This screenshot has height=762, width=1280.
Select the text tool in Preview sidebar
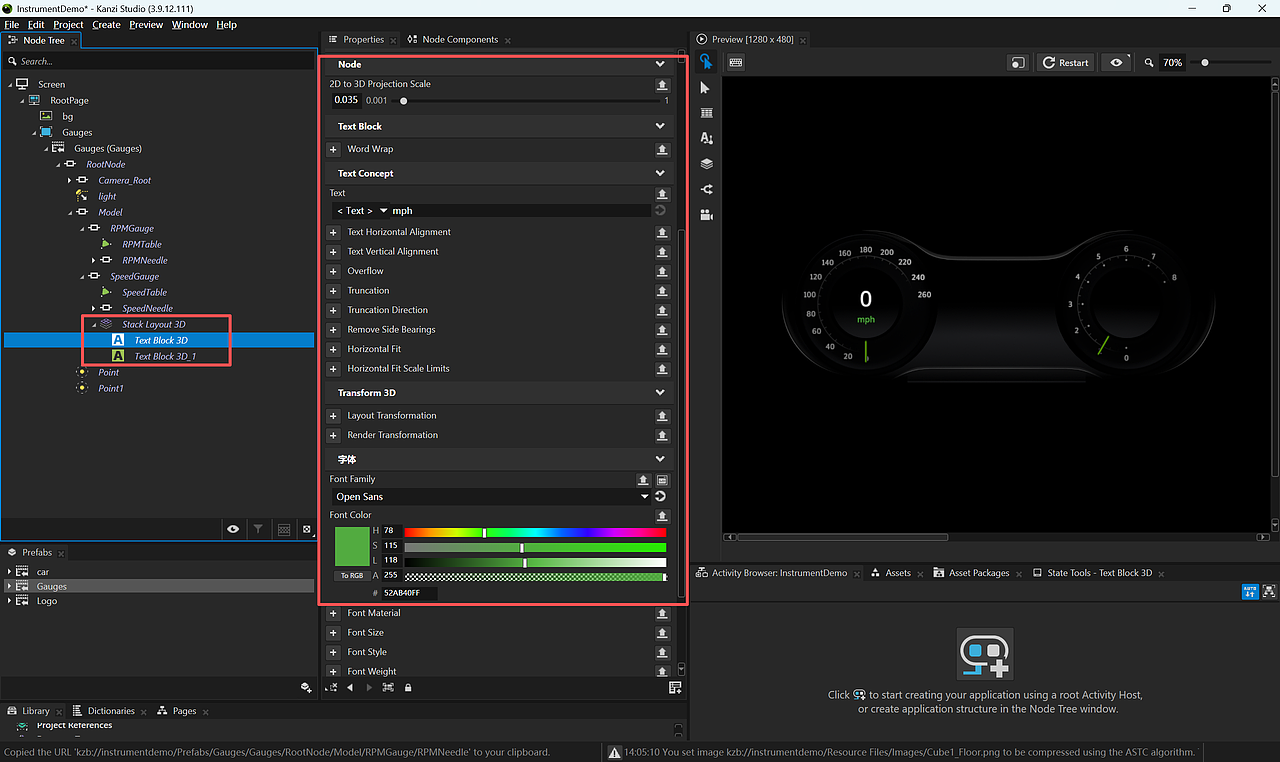pos(706,138)
